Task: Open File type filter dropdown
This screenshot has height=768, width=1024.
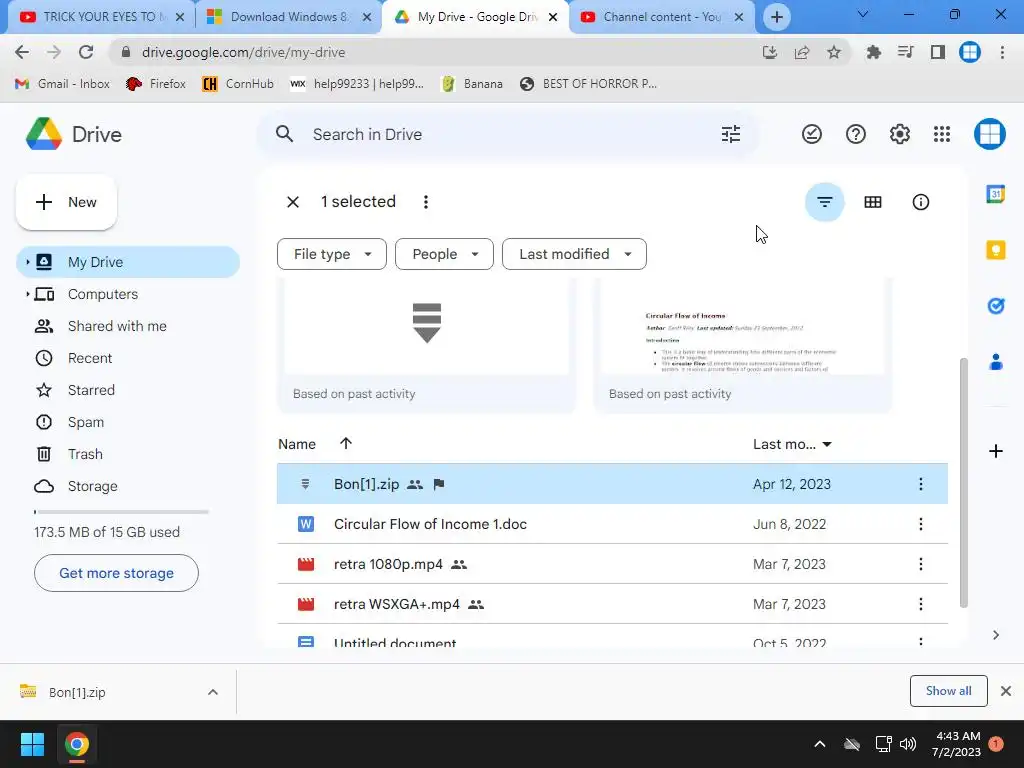Action: tap(332, 254)
